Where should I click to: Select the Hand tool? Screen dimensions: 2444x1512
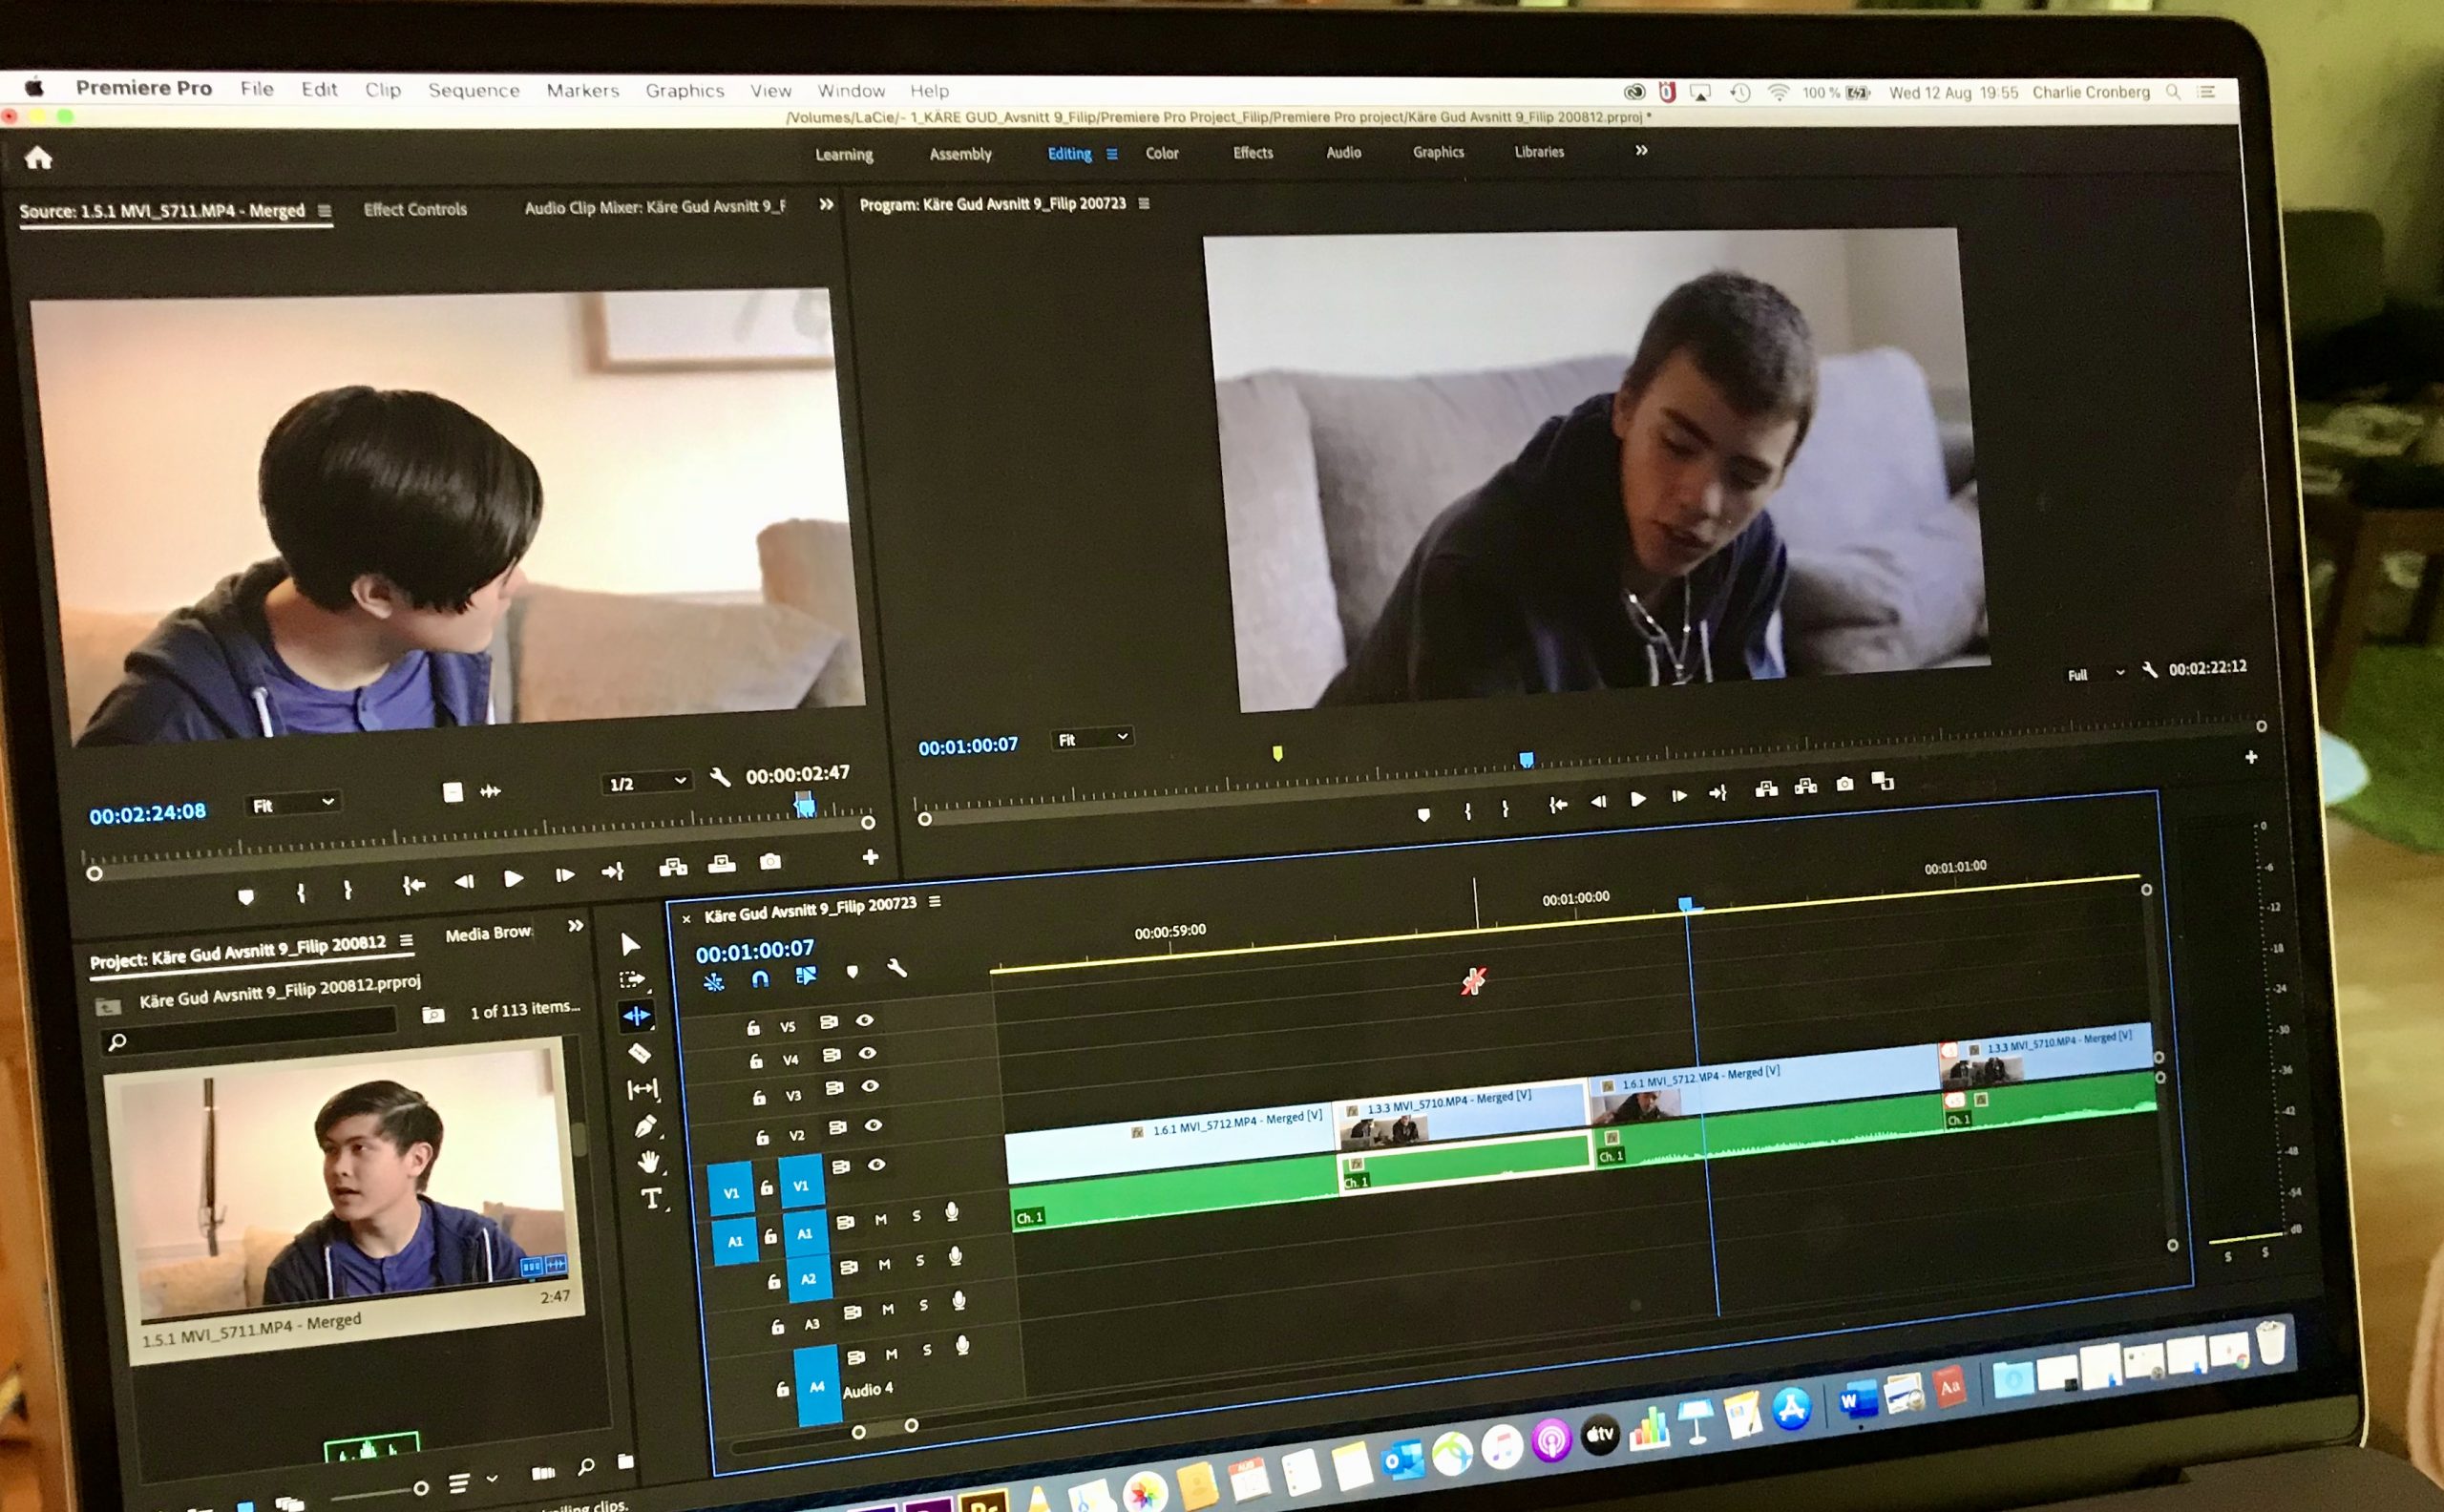(649, 1161)
